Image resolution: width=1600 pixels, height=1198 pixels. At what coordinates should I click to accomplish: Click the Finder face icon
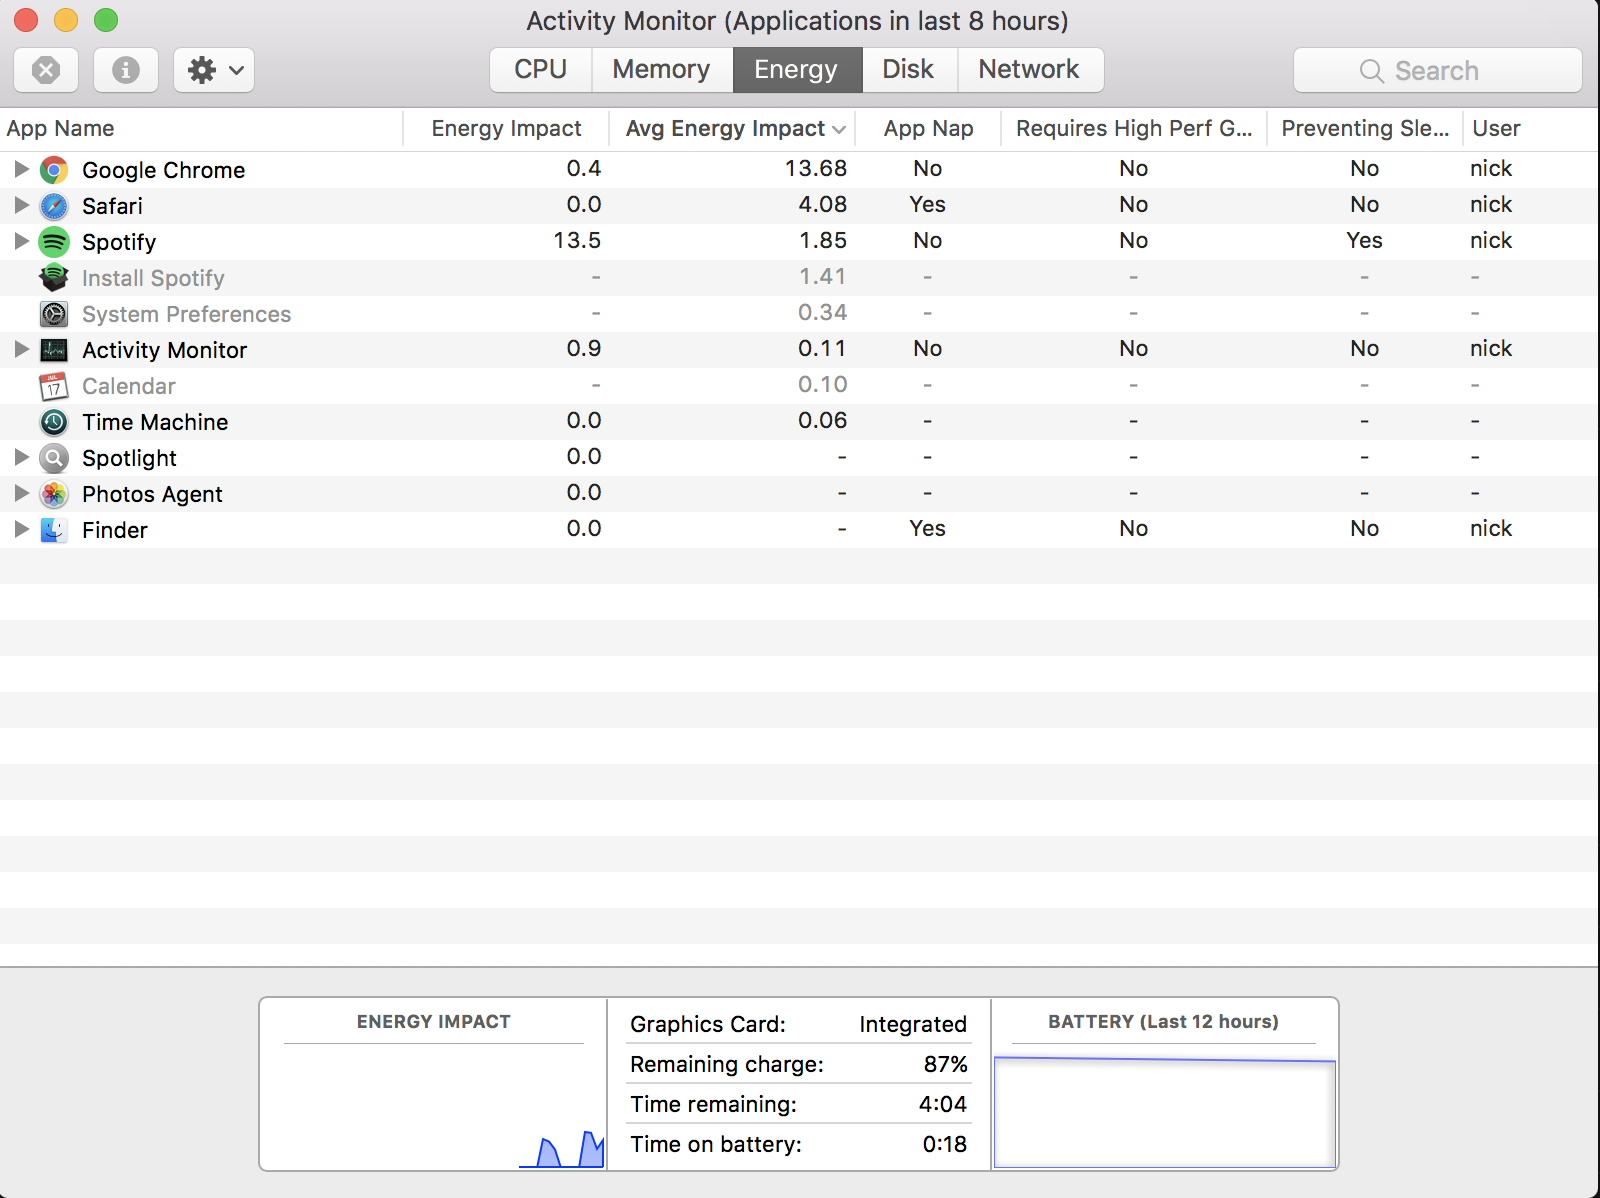[54, 530]
